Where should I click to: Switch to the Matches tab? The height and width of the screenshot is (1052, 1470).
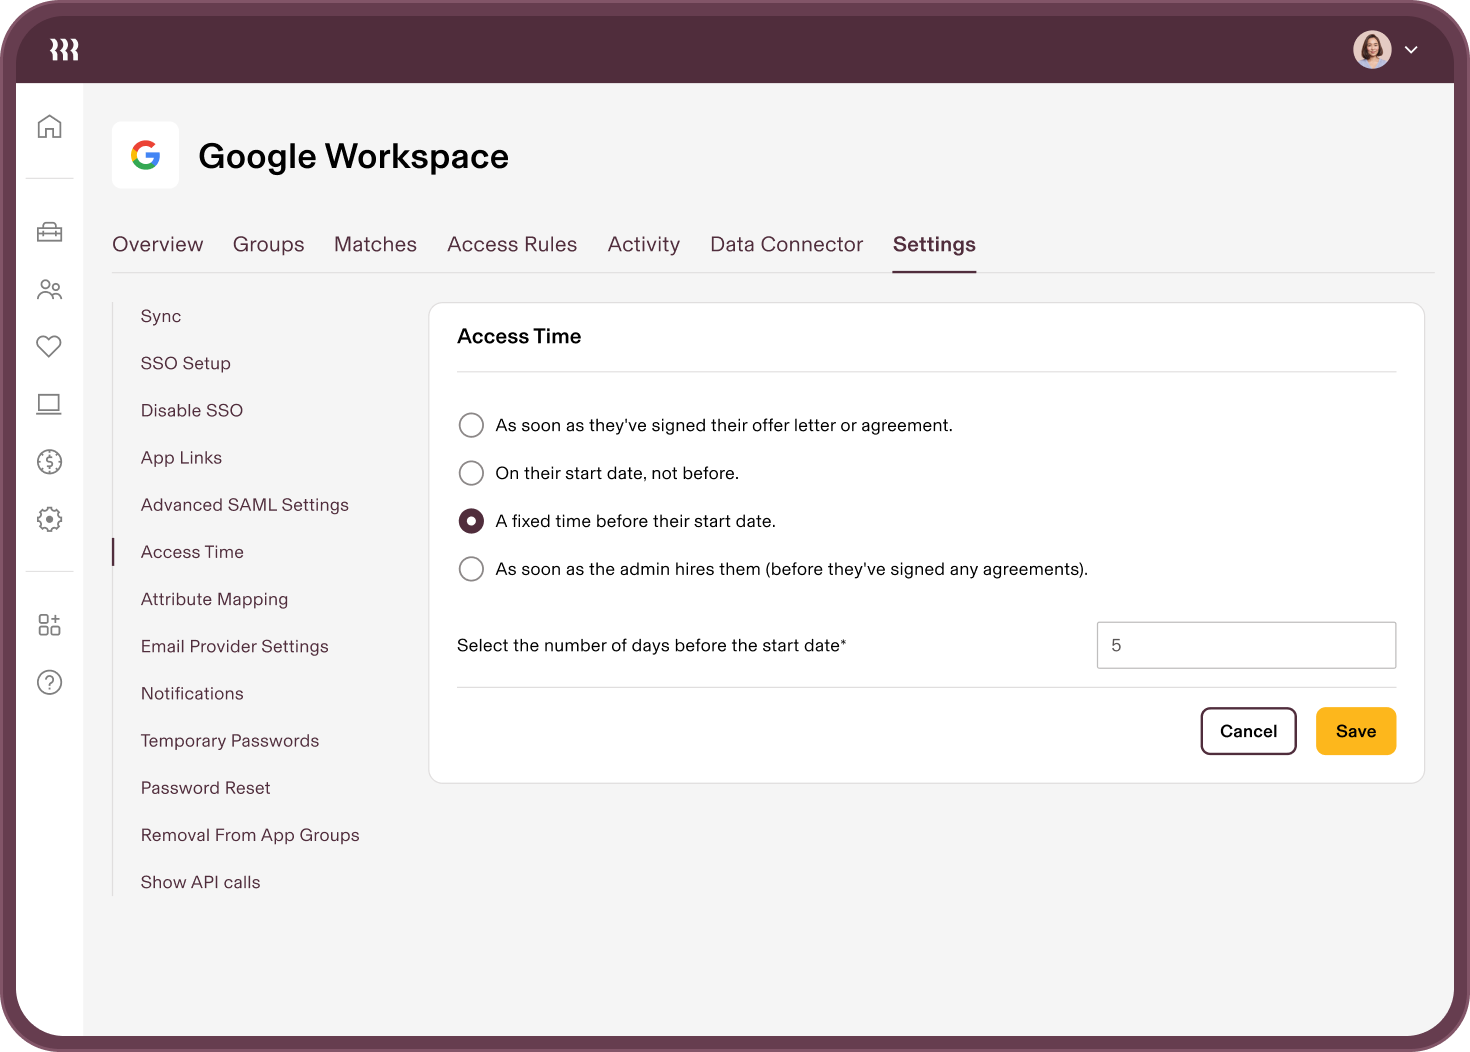[x=375, y=244]
